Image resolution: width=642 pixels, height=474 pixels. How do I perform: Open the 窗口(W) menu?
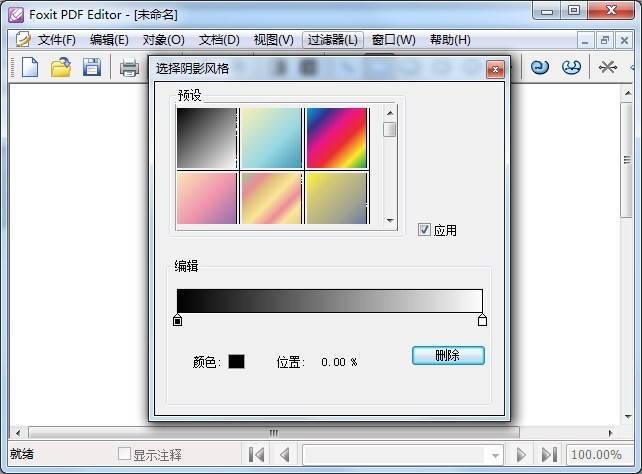(393, 40)
